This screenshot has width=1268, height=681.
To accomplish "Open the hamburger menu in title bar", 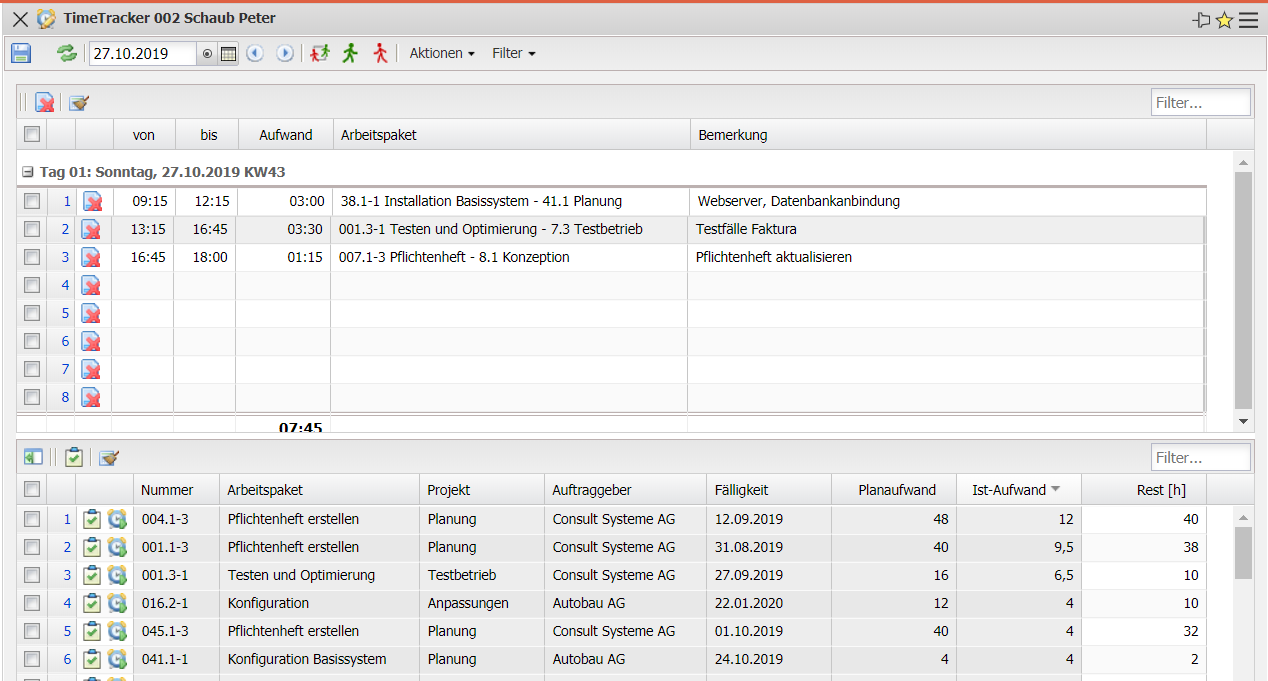I will click(x=1248, y=20).
